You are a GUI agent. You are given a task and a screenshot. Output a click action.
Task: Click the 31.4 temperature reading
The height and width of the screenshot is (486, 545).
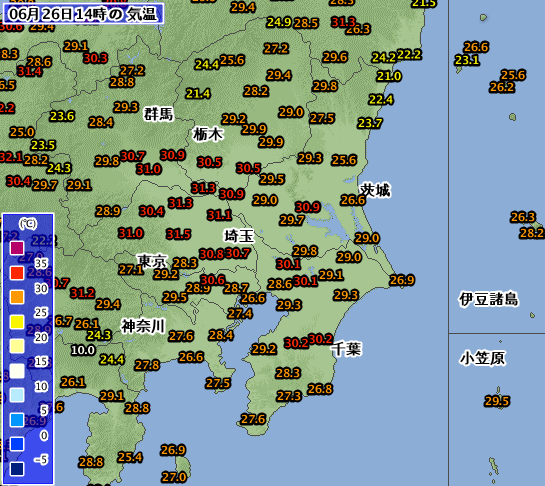tap(30, 71)
